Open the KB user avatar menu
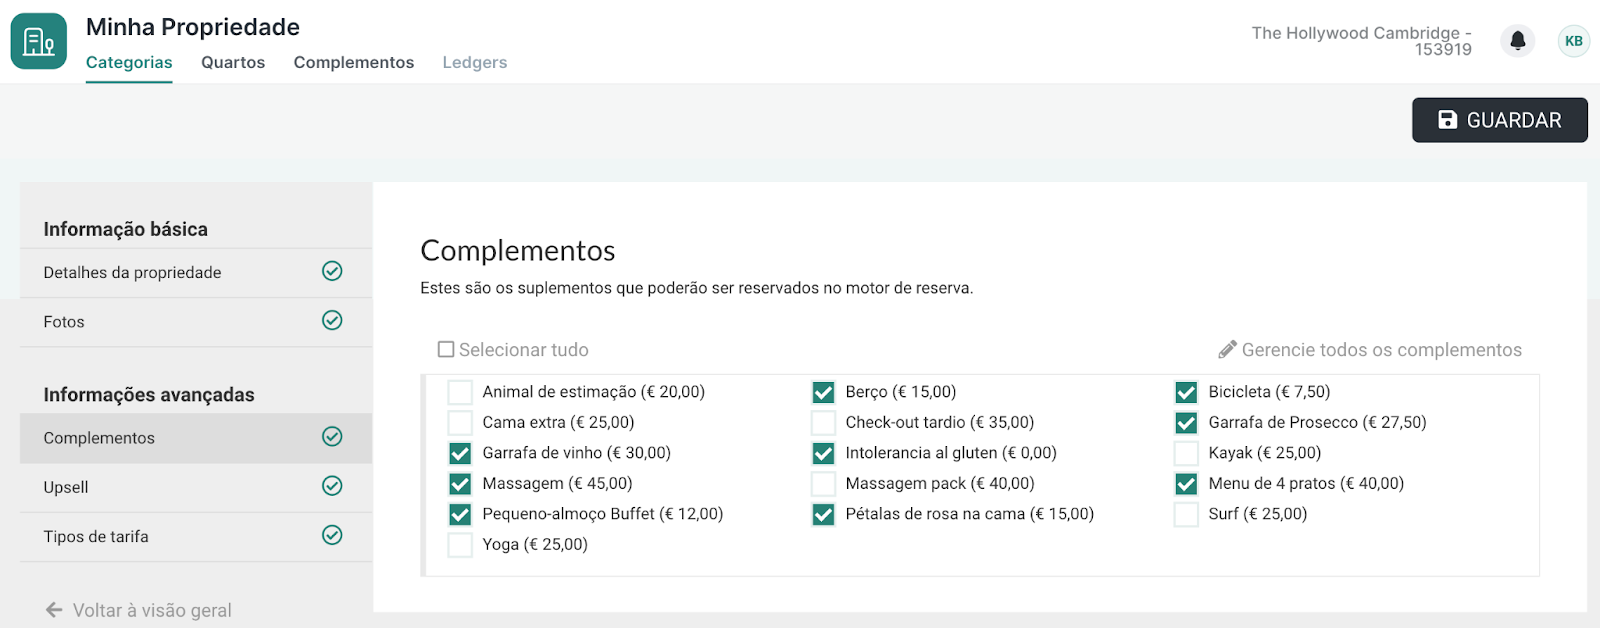Viewport: 1600px width, 628px height. pos(1574,41)
